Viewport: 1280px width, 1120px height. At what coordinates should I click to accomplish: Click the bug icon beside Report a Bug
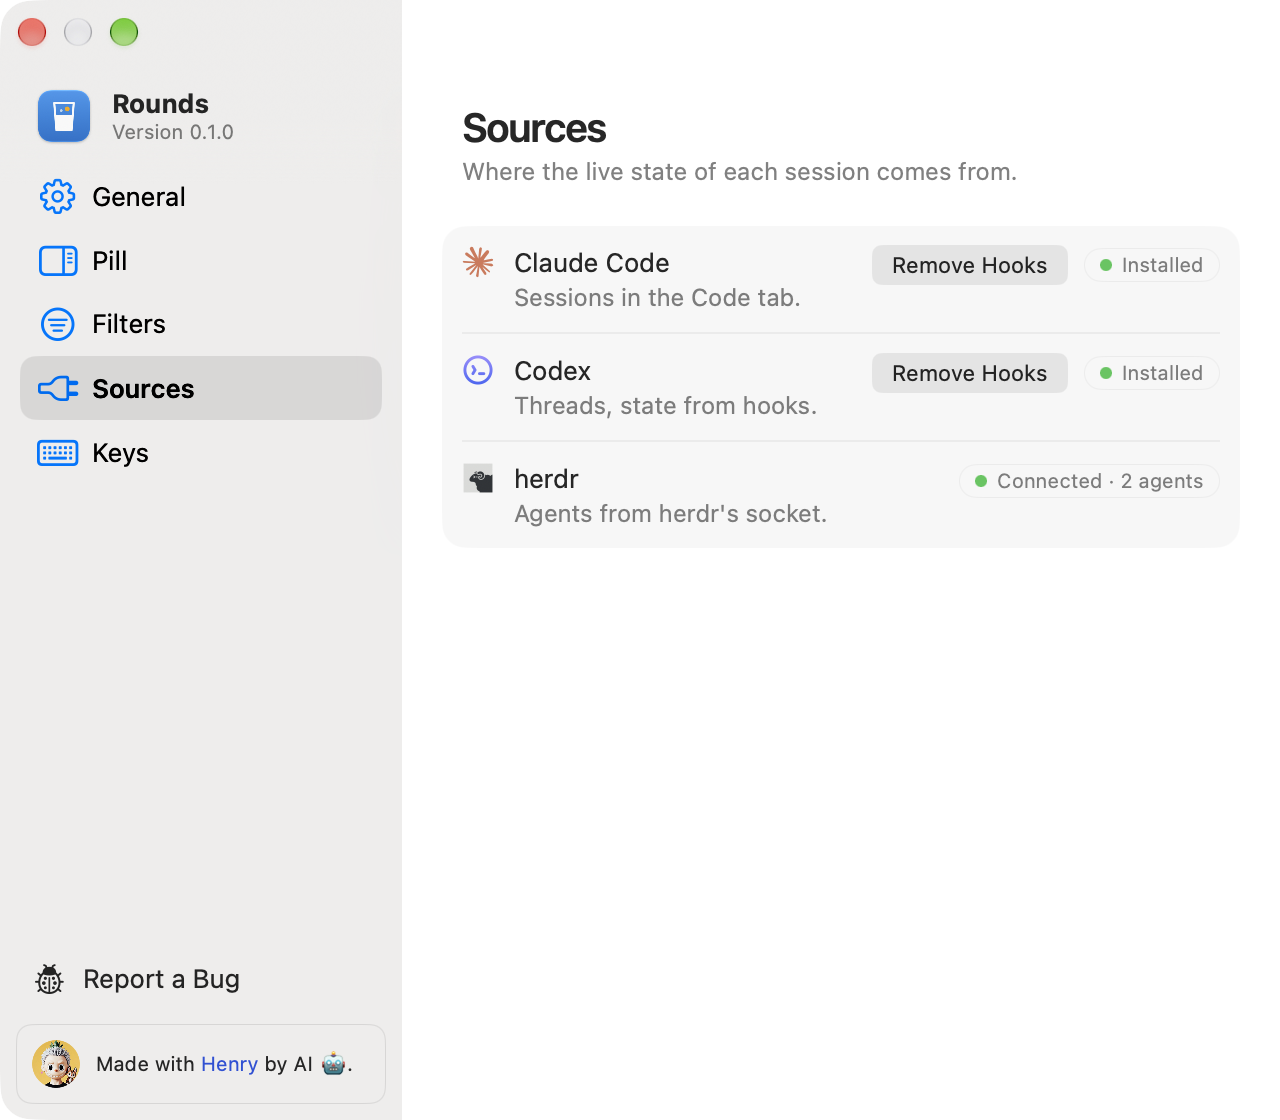[49, 979]
